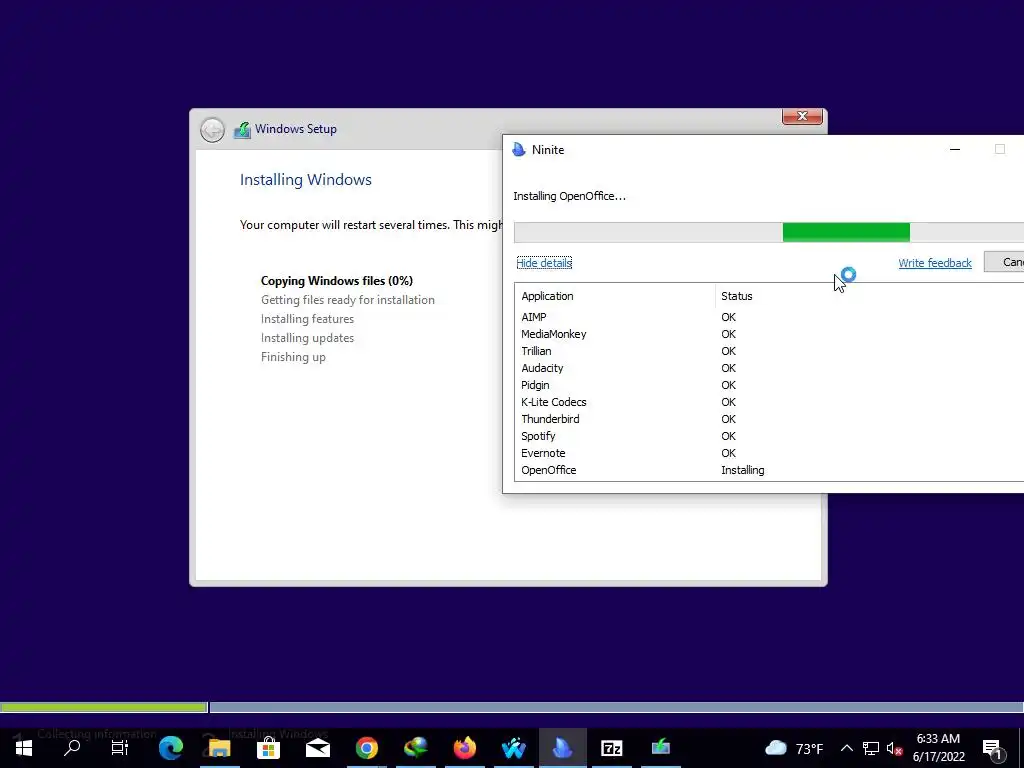Show hidden system tray icons
The image size is (1024, 768).
point(846,748)
